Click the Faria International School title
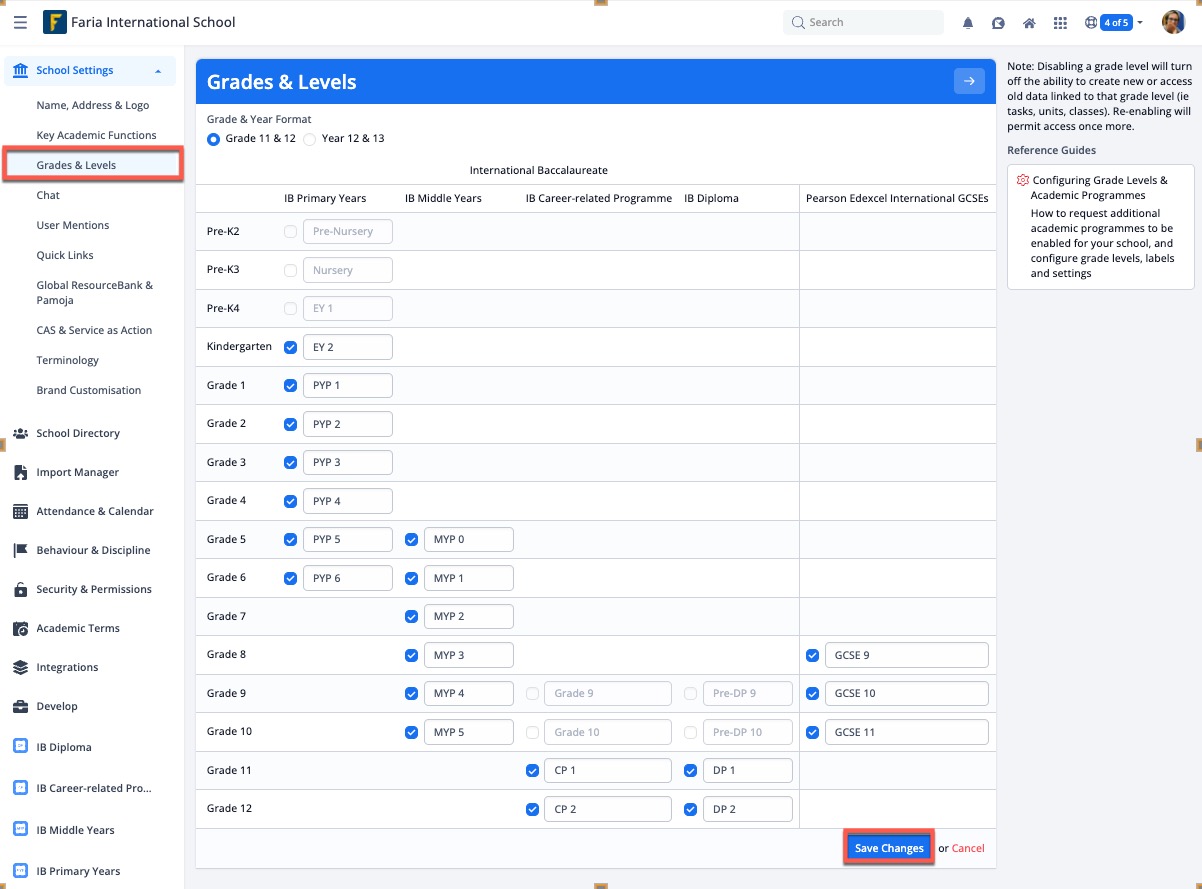The image size is (1202, 889). [154, 22]
